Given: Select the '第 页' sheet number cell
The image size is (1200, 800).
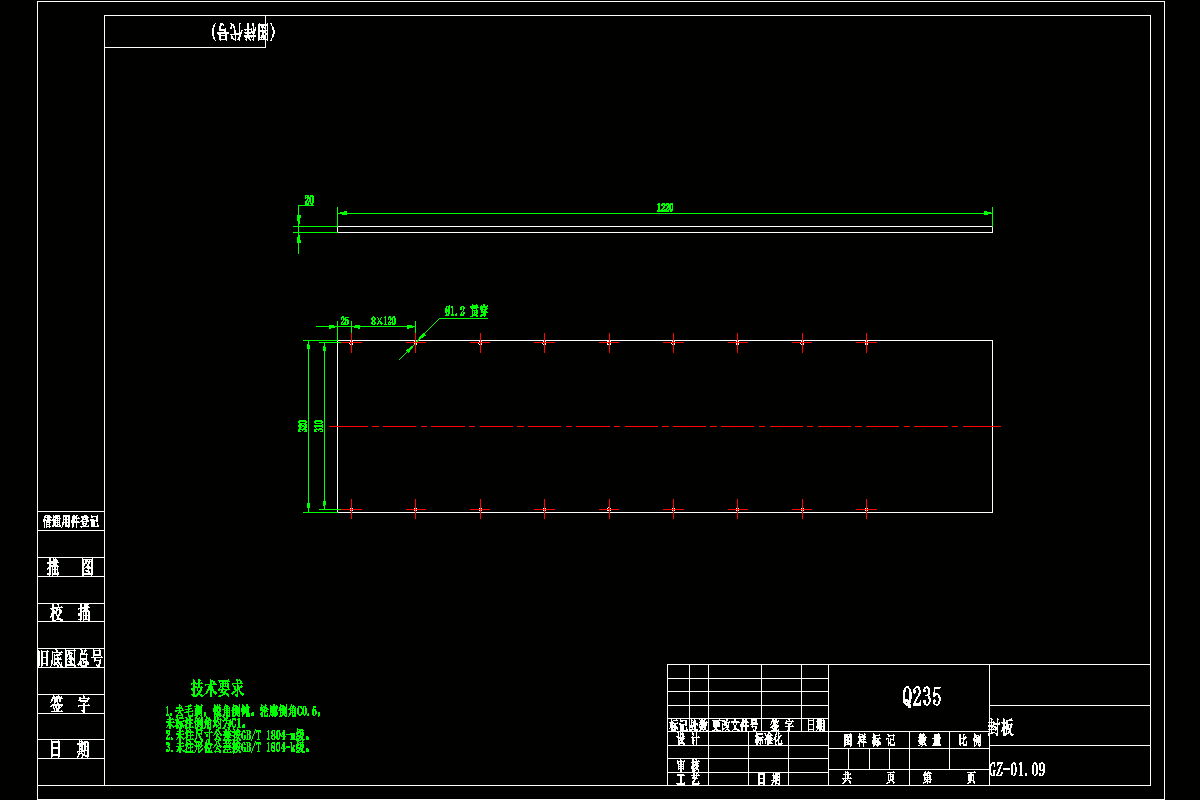Looking at the screenshot, I should pyautogui.click(x=948, y=776).
